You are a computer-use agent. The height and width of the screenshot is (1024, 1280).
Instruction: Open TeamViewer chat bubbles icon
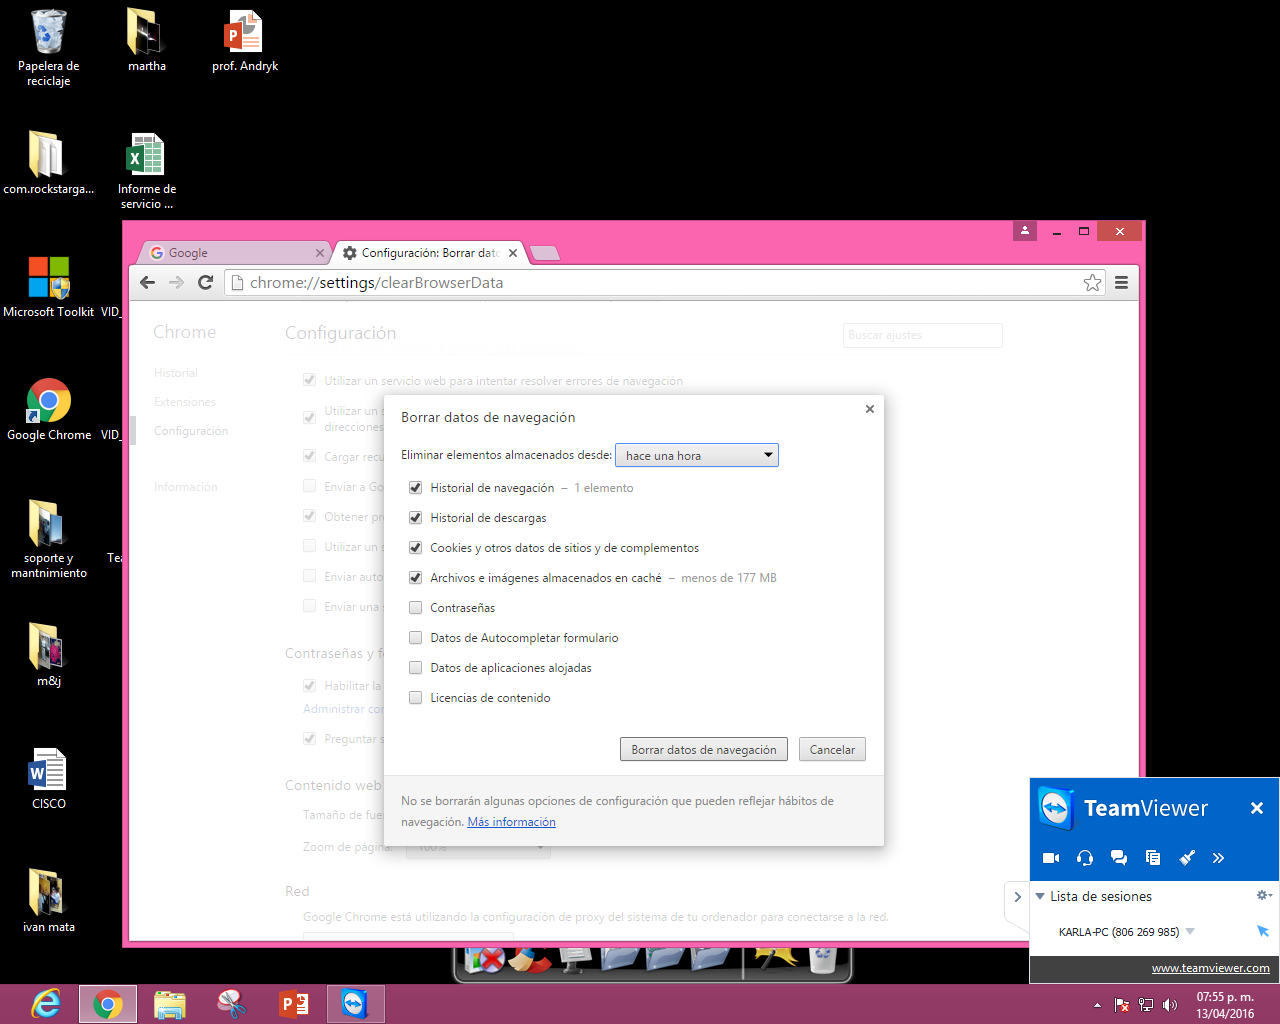1119,858
